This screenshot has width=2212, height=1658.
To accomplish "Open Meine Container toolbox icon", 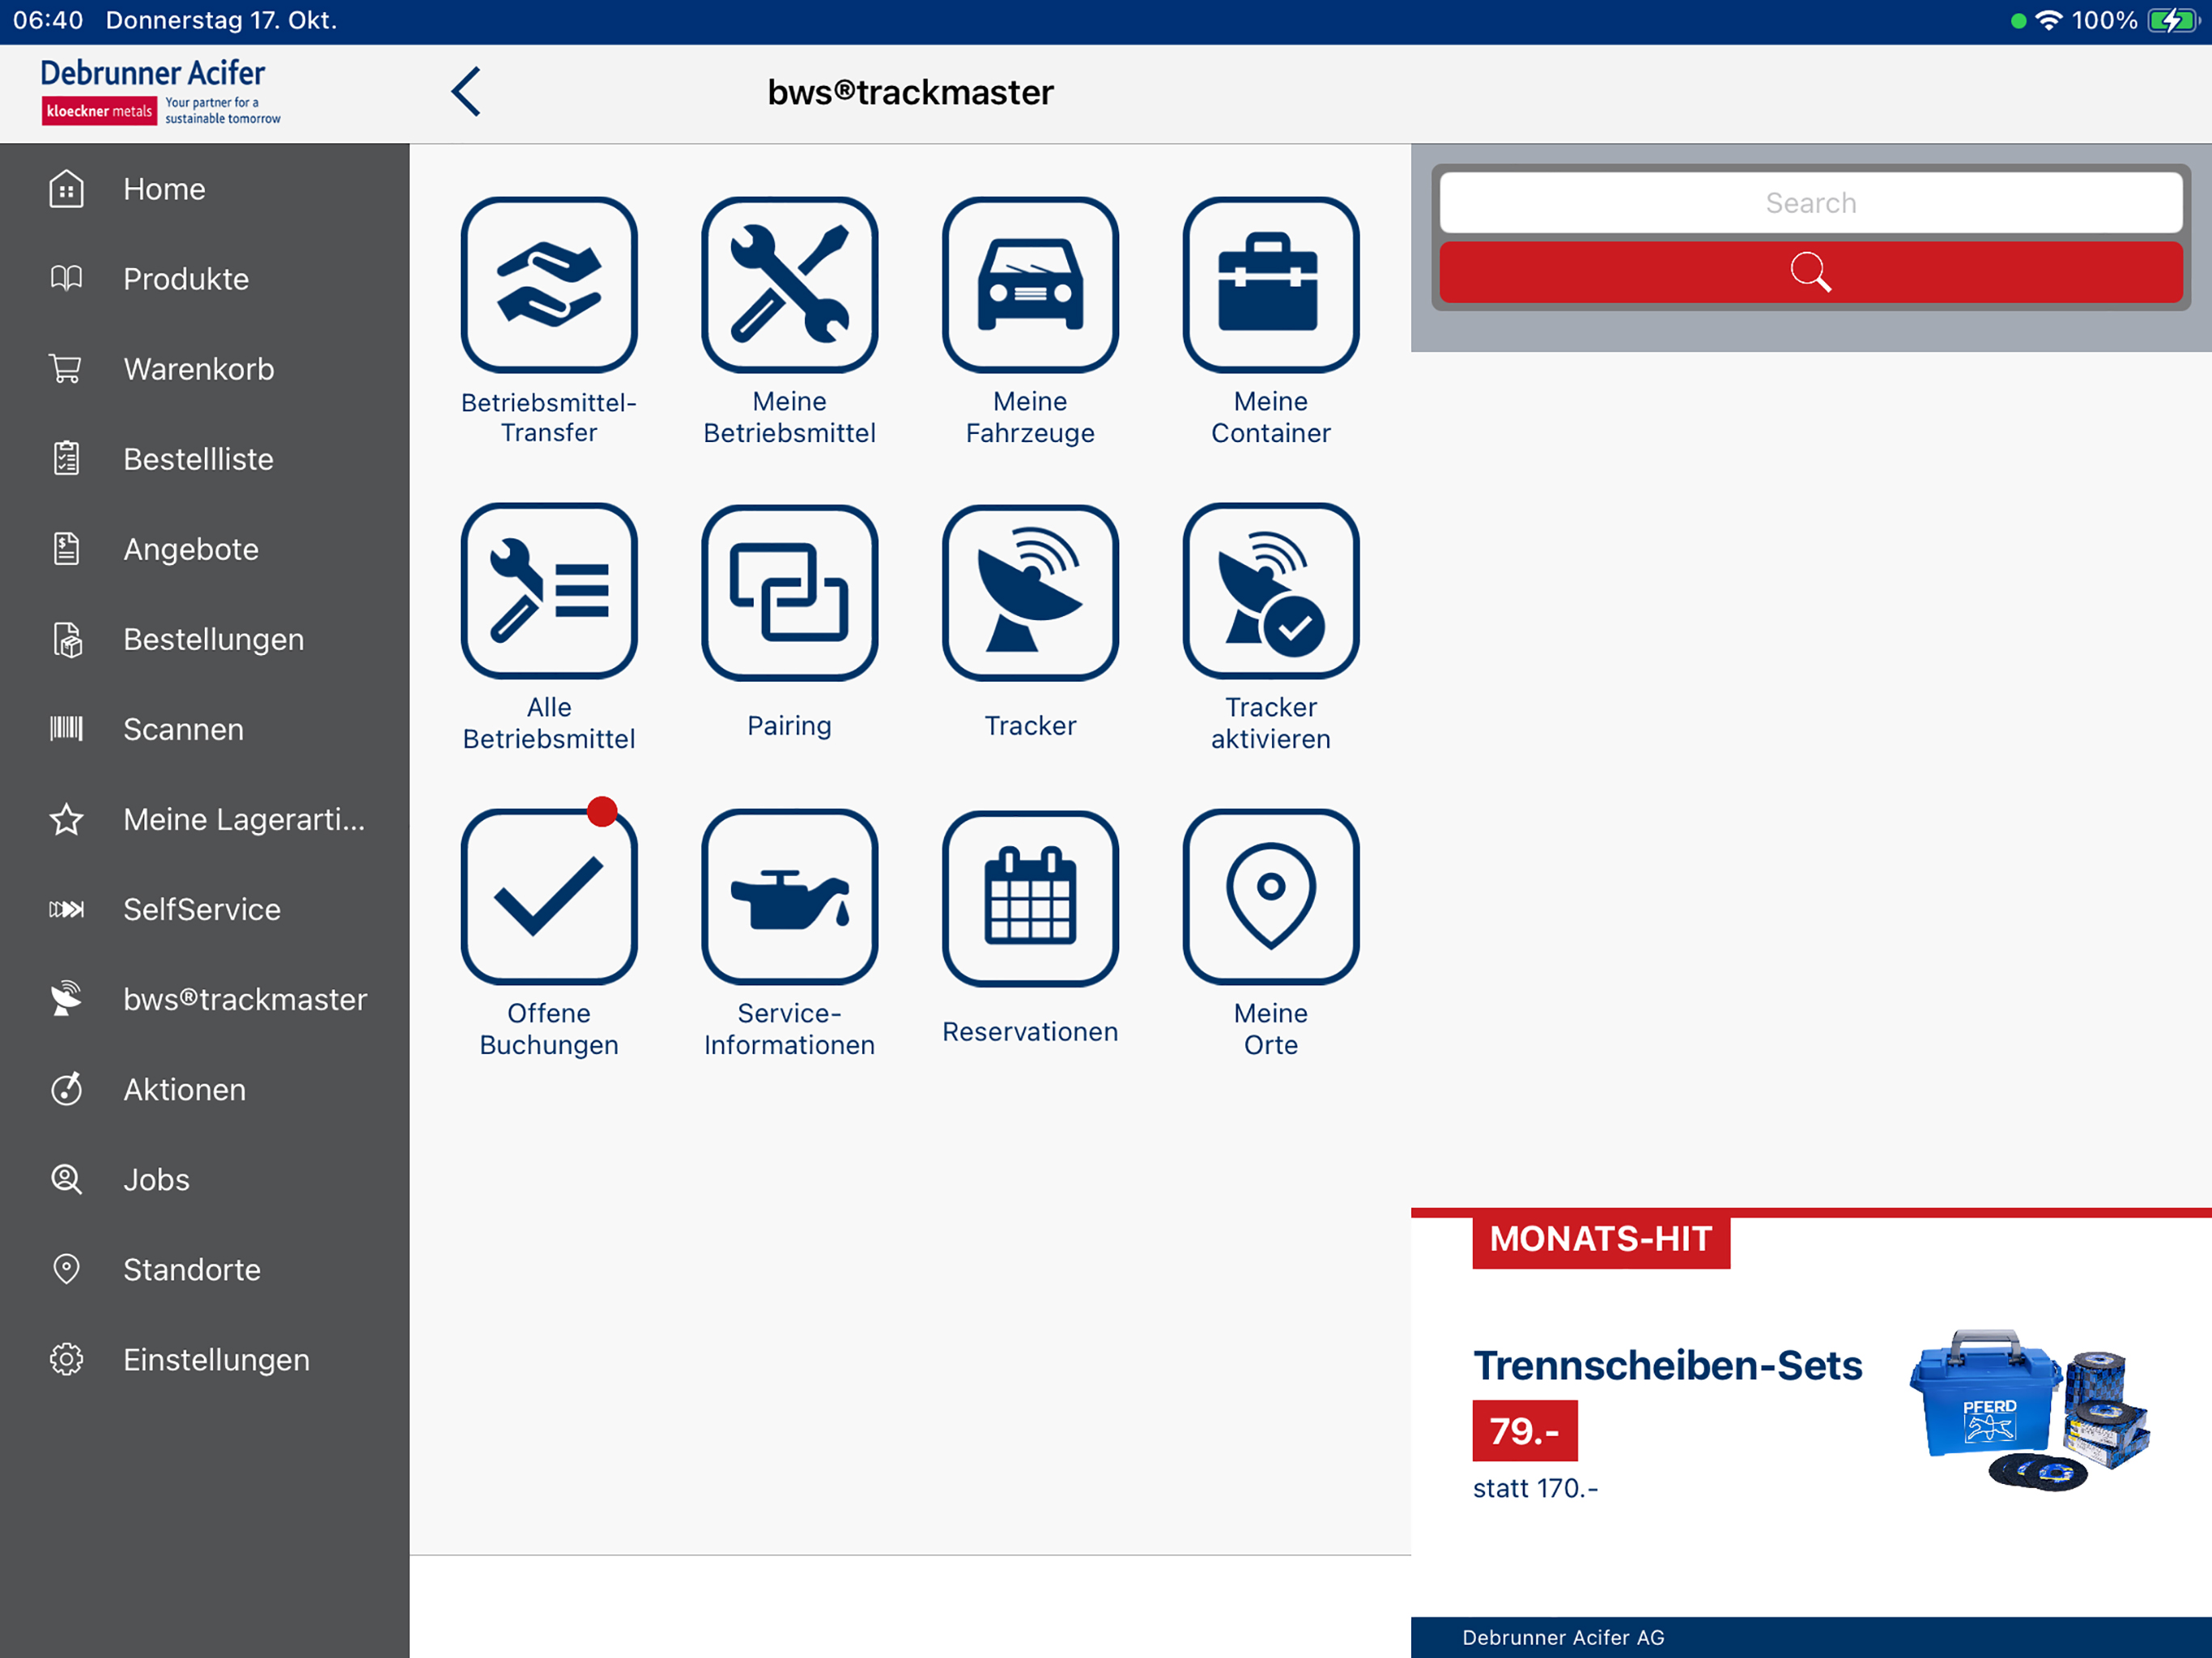I will [x=1270, y=285].
